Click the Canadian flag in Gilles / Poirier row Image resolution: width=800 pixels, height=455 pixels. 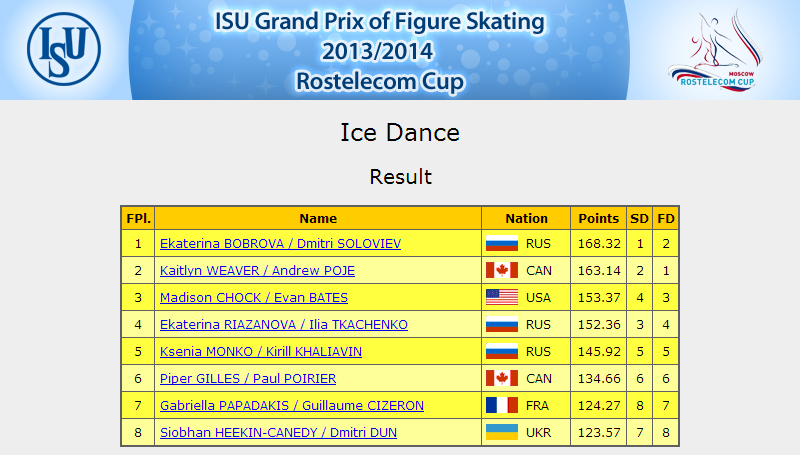point(502,378)
